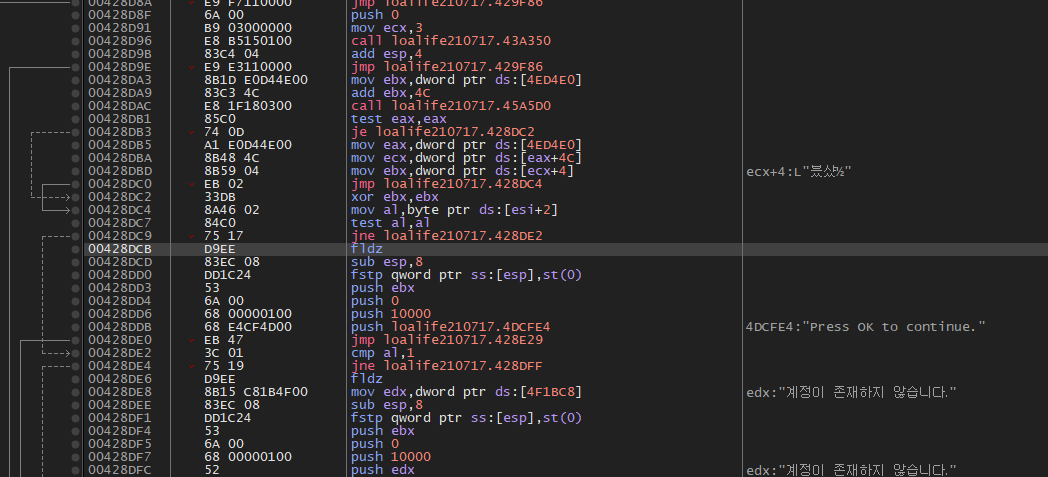Select instruction mov ecx,3
This screenshot has width=1048, height=477.
tap(387, 28)
